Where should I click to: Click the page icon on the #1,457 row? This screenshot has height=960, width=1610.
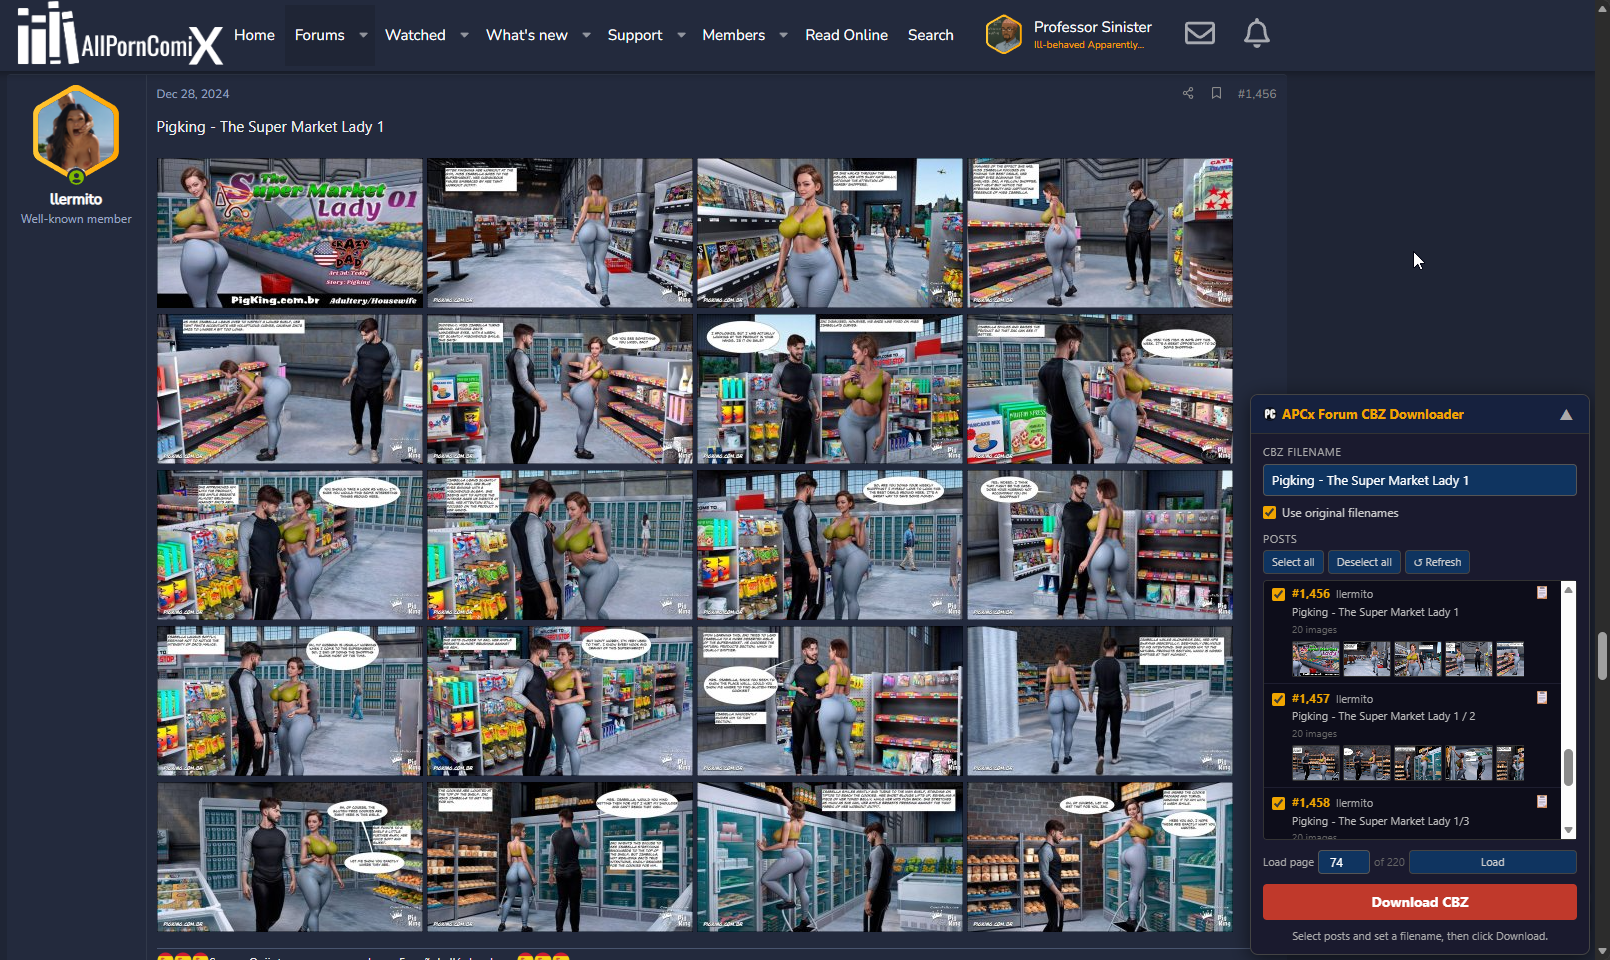coord(1542,698)
